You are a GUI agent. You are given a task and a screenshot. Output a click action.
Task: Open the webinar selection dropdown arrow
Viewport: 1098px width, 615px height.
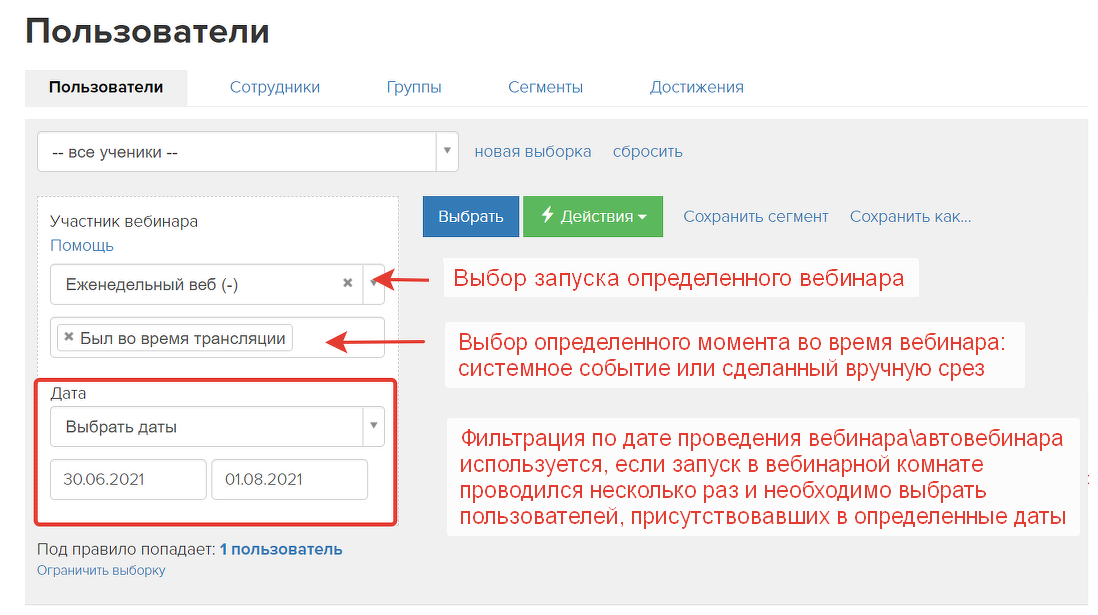pos(374,284)
